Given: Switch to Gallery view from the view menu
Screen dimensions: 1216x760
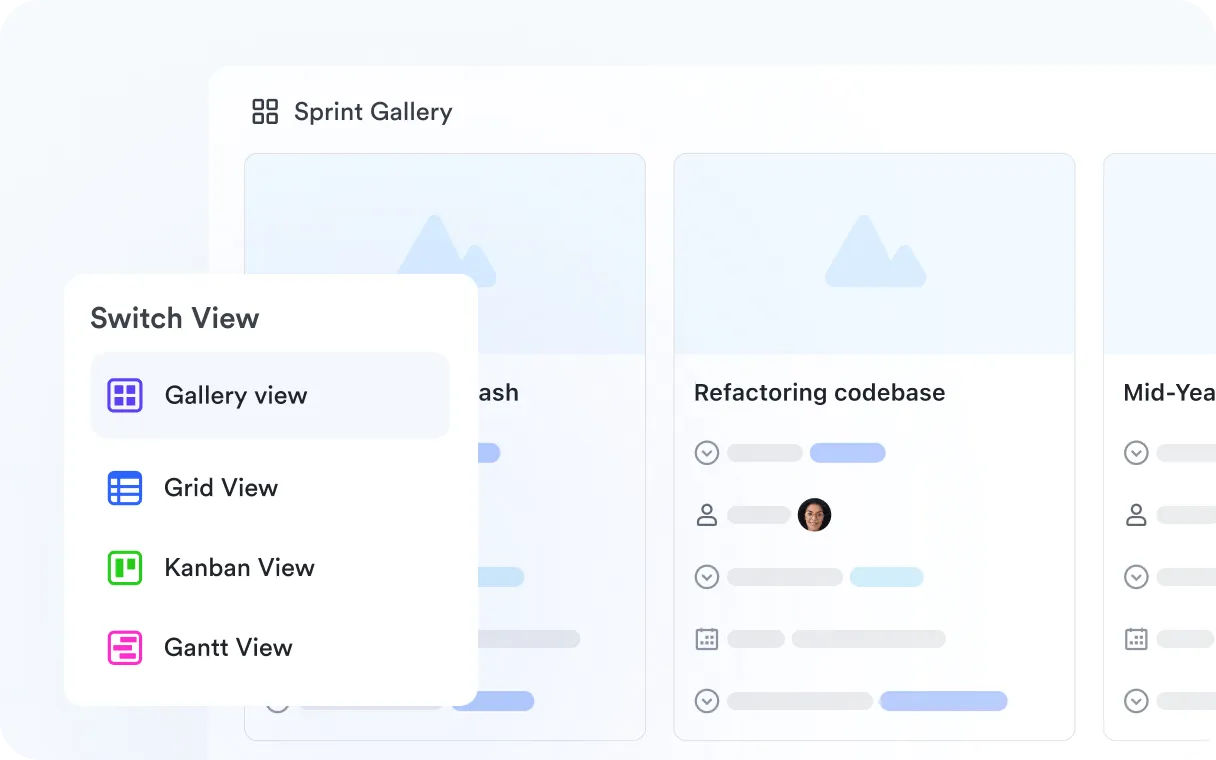Looking at the screenshot, I should click(x=236, y=395).
